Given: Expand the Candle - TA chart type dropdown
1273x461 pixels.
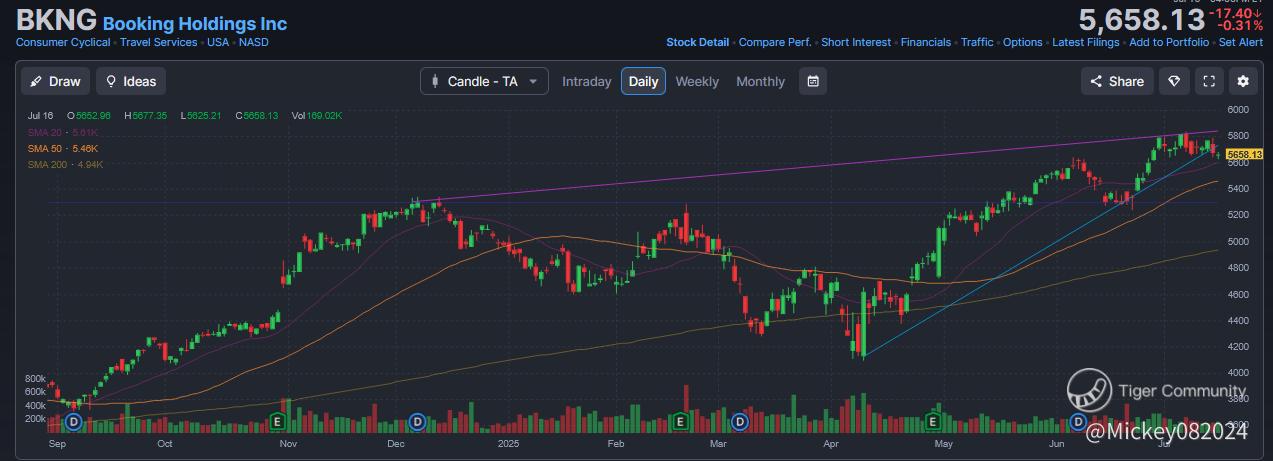Looking at the screenshot, I should pos(484,81).
